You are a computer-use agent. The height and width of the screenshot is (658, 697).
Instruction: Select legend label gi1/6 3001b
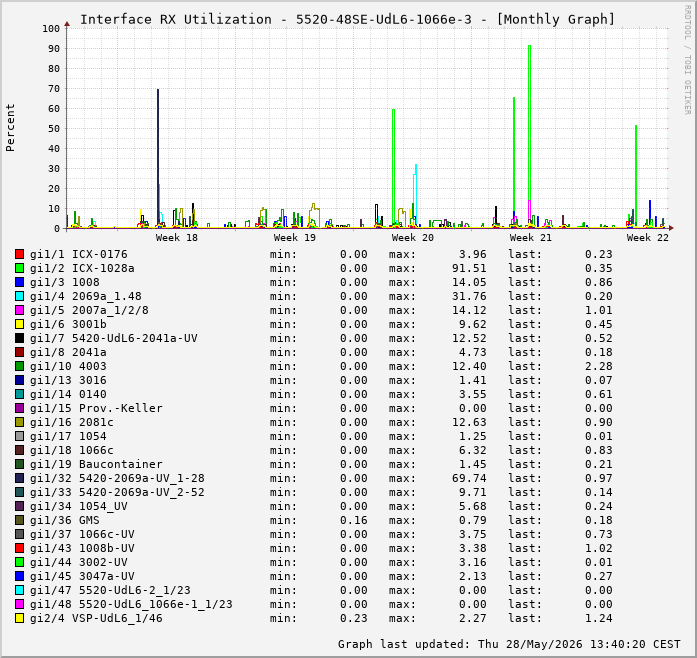pos(68,324)
